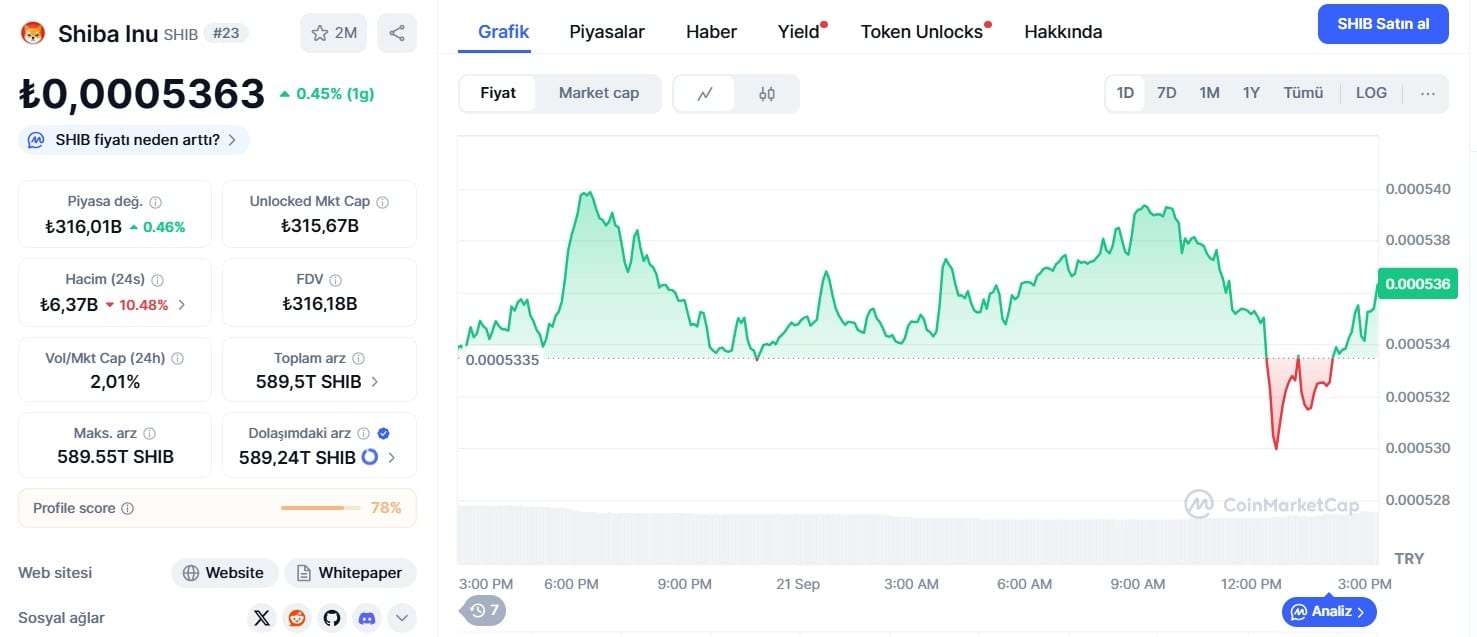Open the share icon button
The width and height of the screenshot is (1477, 637).
tap(397, 33)
